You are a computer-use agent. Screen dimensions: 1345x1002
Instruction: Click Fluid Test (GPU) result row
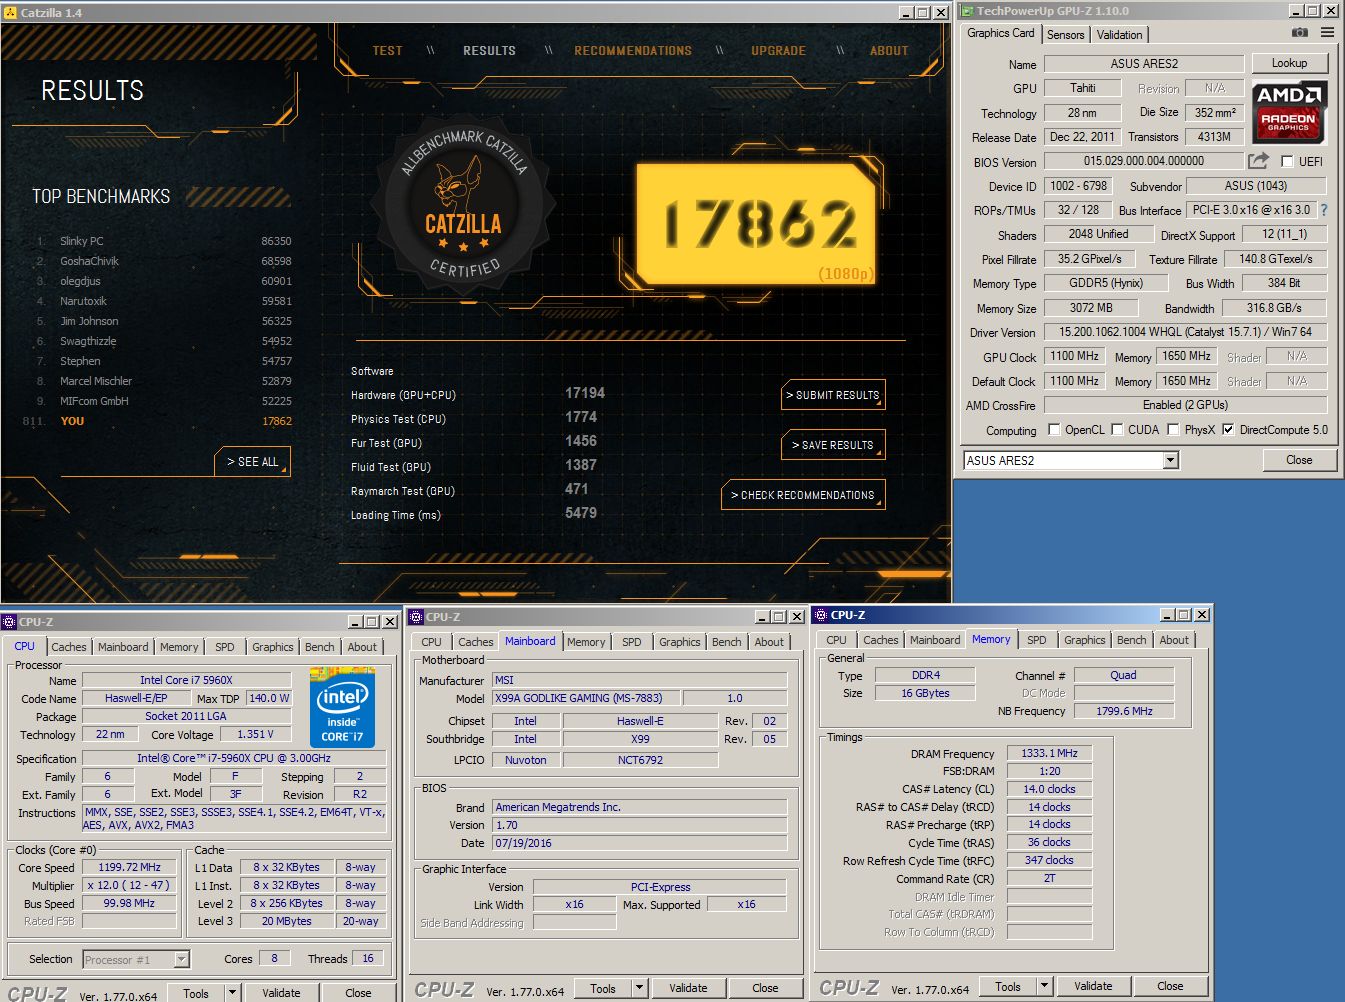pos(475,467)
